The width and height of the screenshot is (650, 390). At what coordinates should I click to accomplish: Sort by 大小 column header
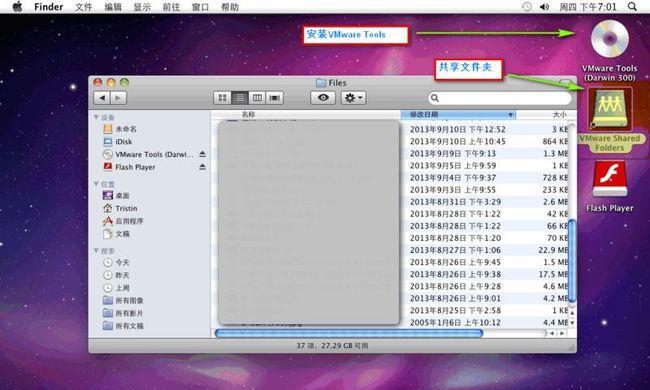pyautogui.click(x=543, y=115)
